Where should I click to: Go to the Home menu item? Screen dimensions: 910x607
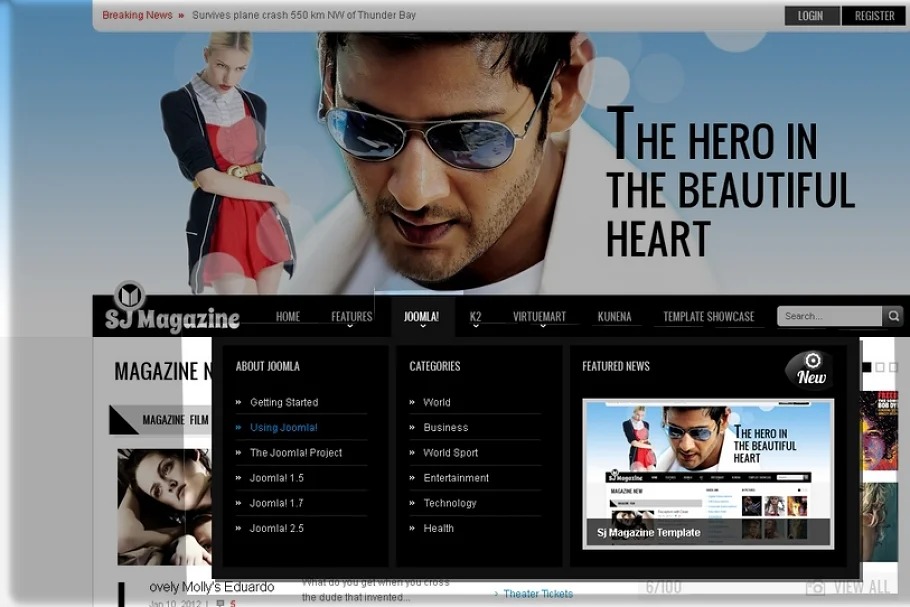(288, 317)
